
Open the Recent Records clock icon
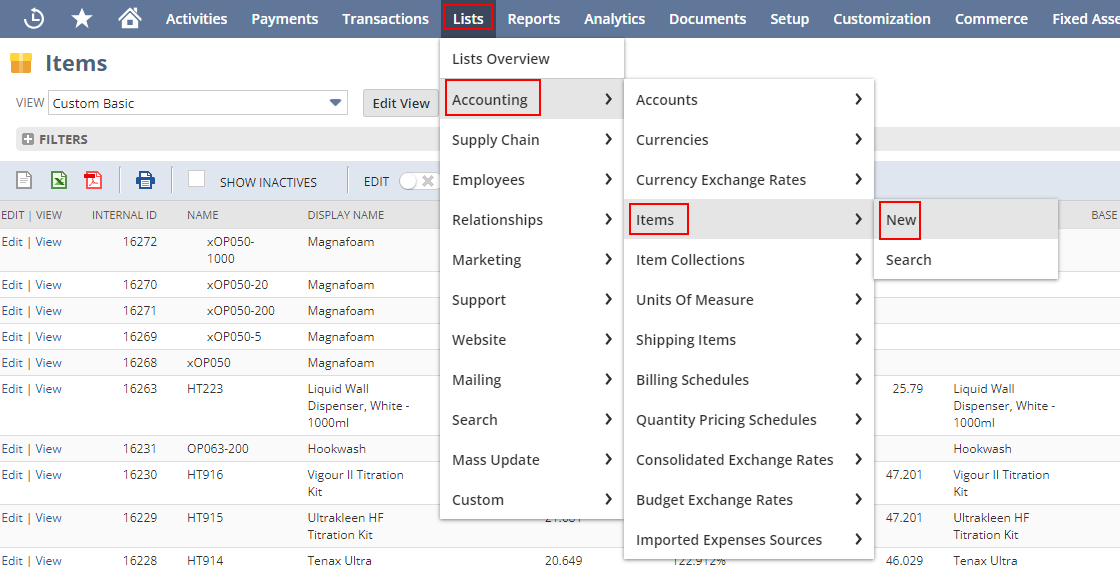[x=34, y=18]
